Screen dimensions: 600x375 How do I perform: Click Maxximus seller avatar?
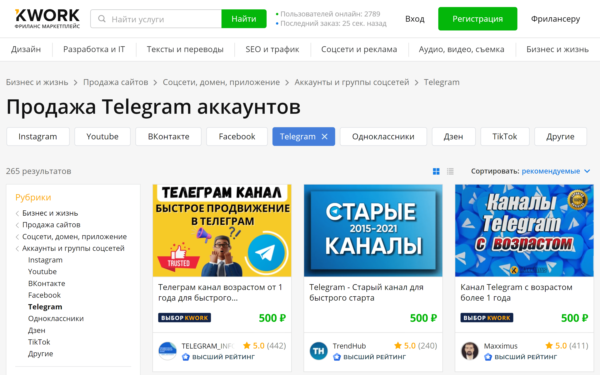pos(470,351)
